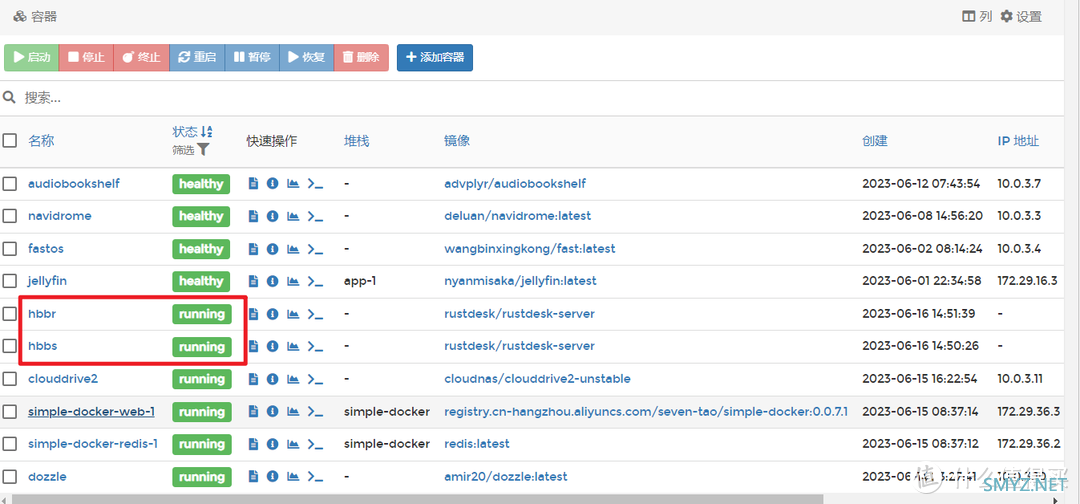Select the simple-docker-web-1 checkbox
The image size is (1080, 504).
click(10, 412)
